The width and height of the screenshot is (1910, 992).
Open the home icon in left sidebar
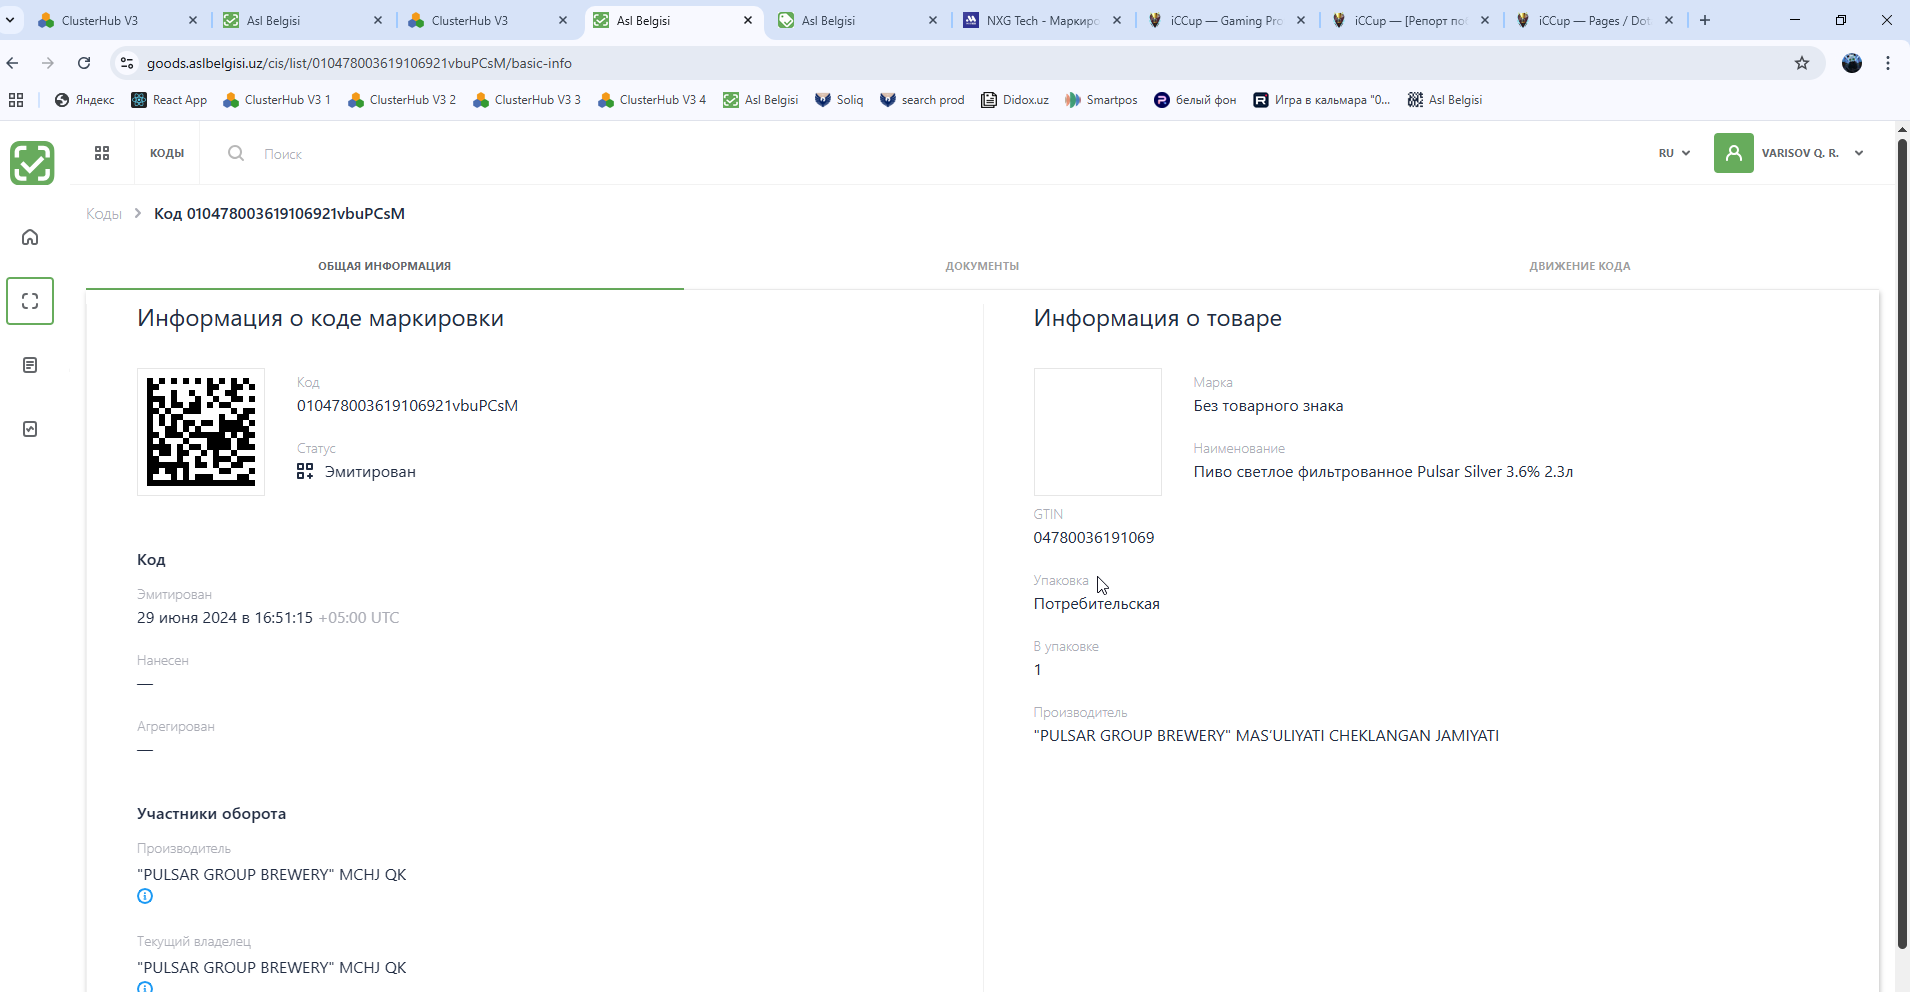[30, 237]
